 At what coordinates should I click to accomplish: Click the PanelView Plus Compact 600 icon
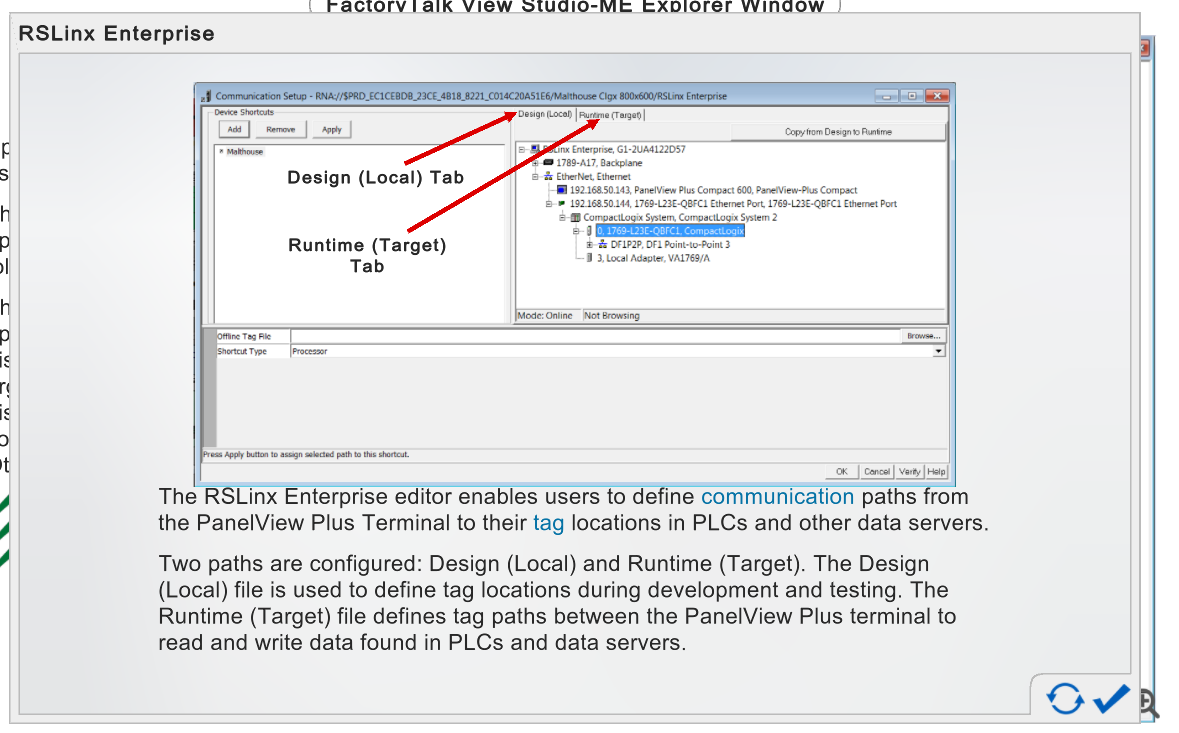(x=562, y=190)
